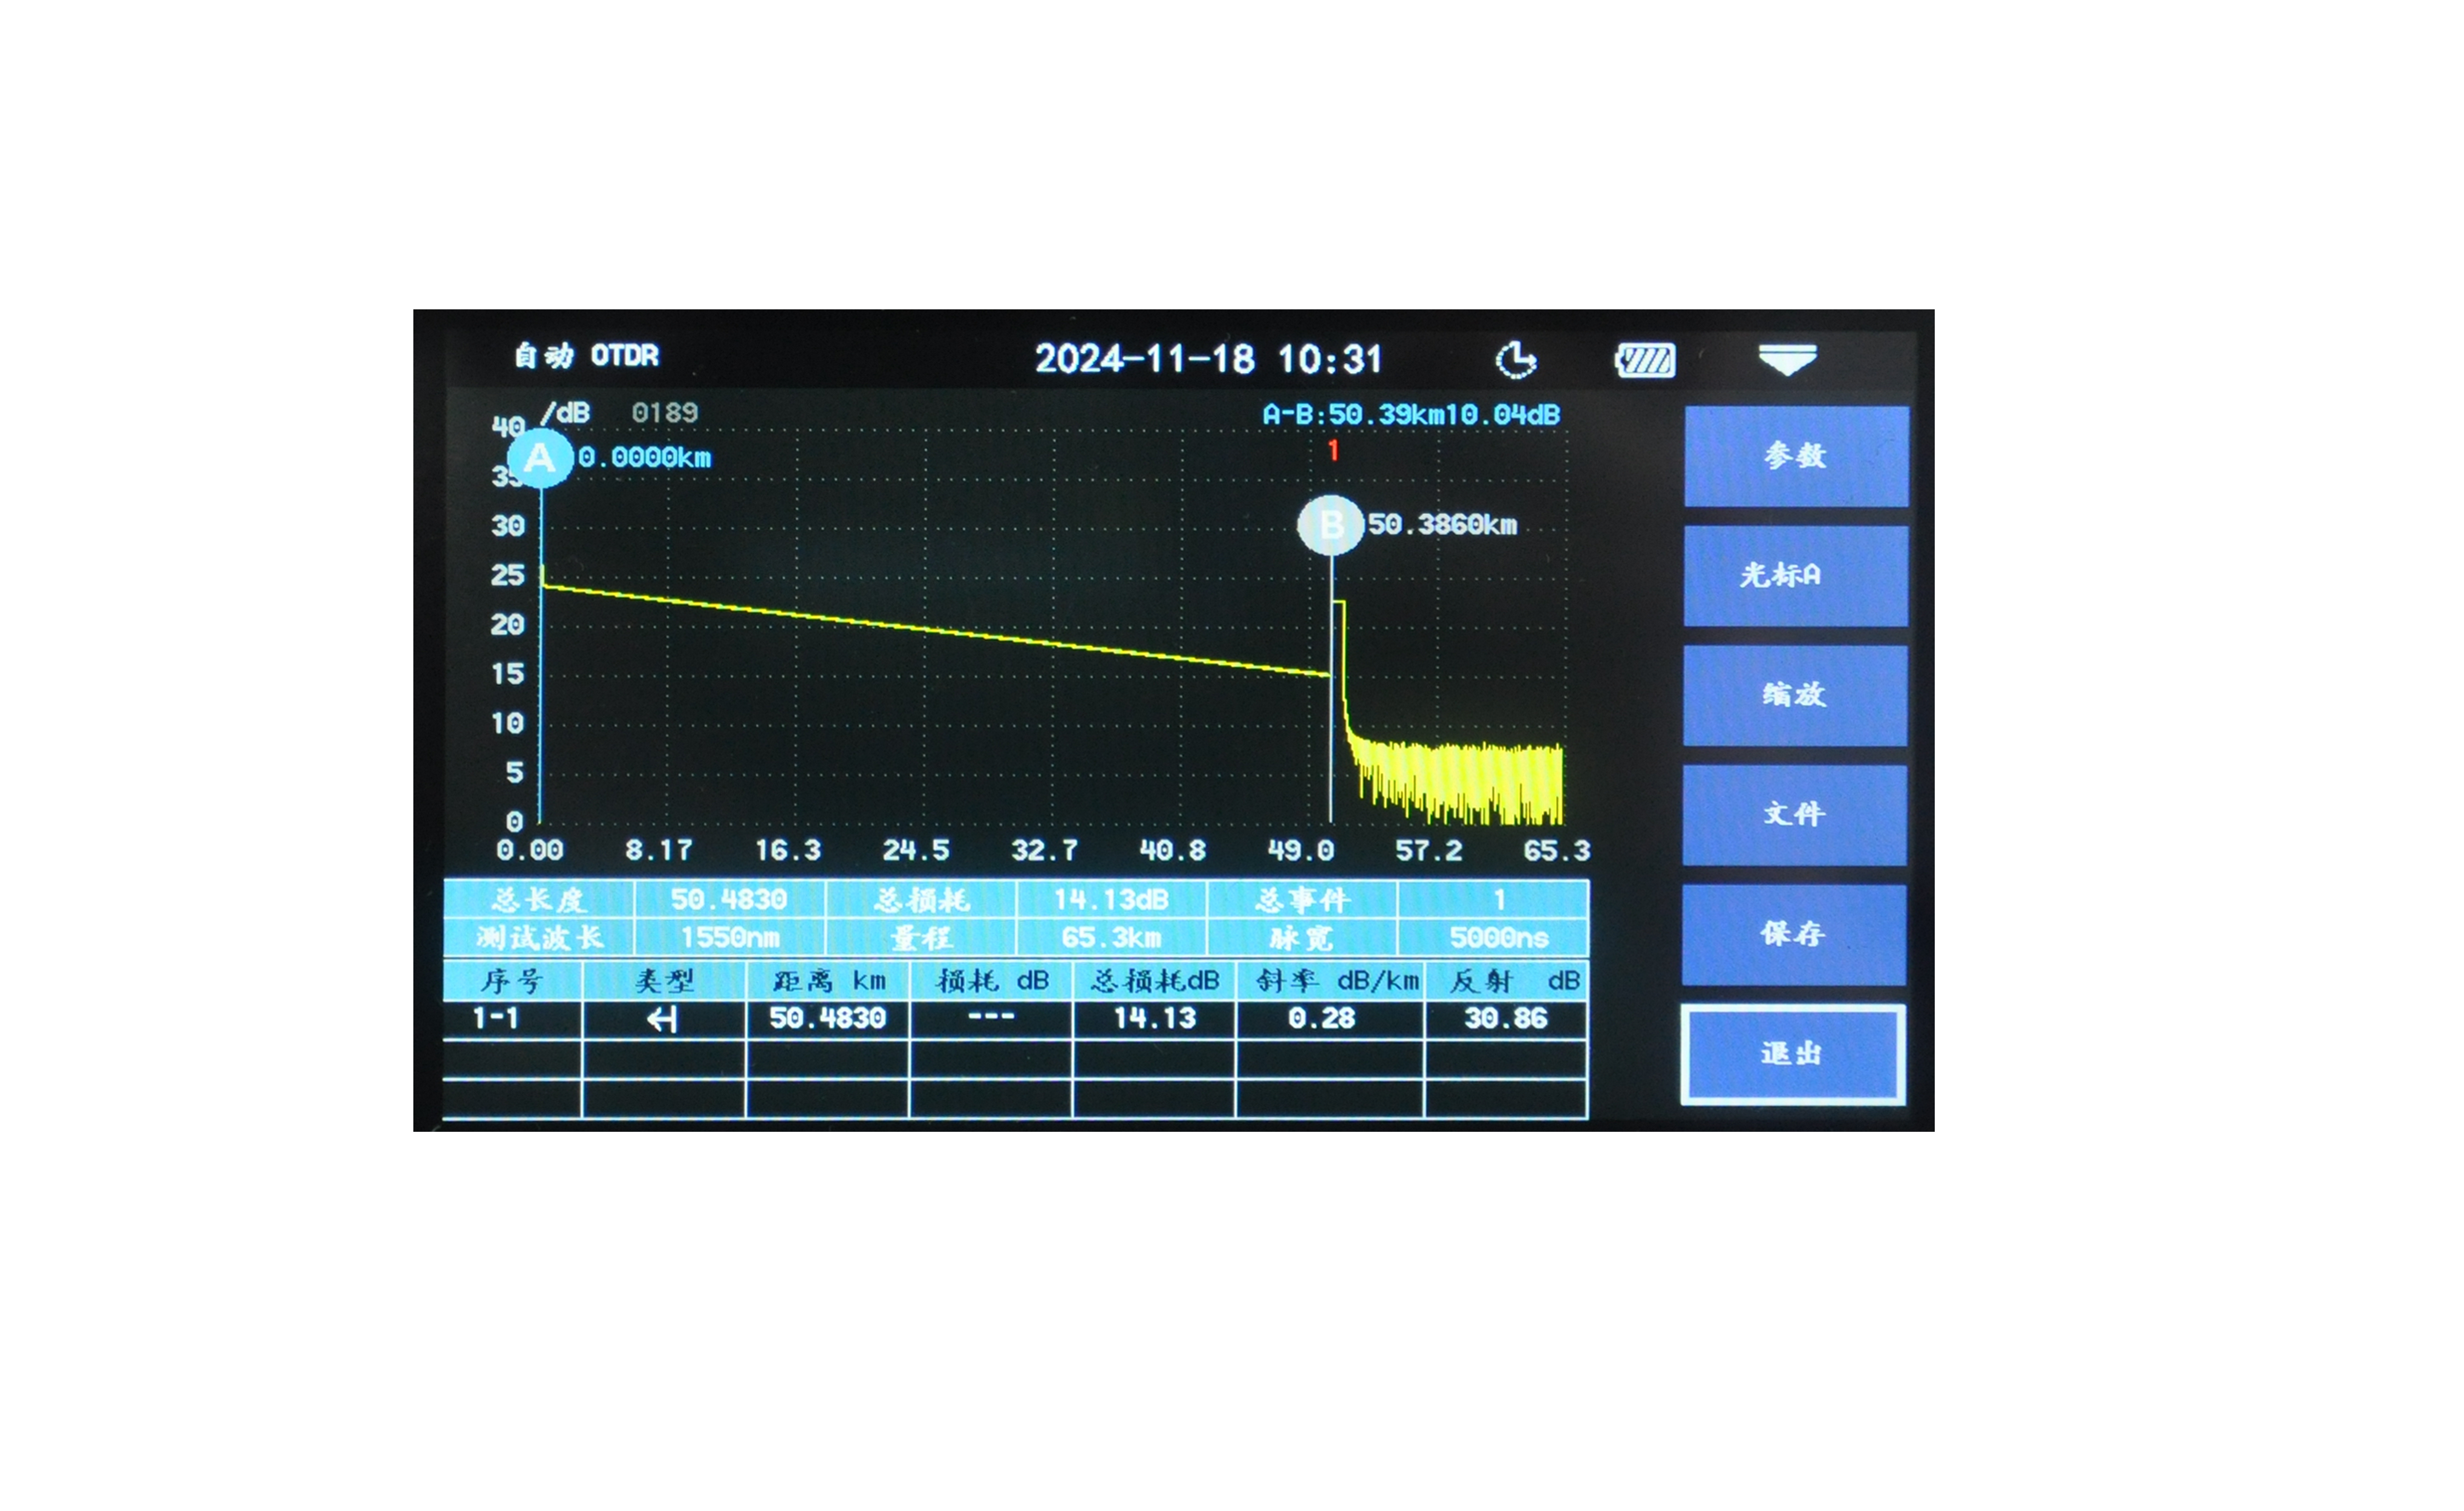Click the pulse width value 5000ns
Screen dimensions: 2464x1511
[x=1499, y=937]
